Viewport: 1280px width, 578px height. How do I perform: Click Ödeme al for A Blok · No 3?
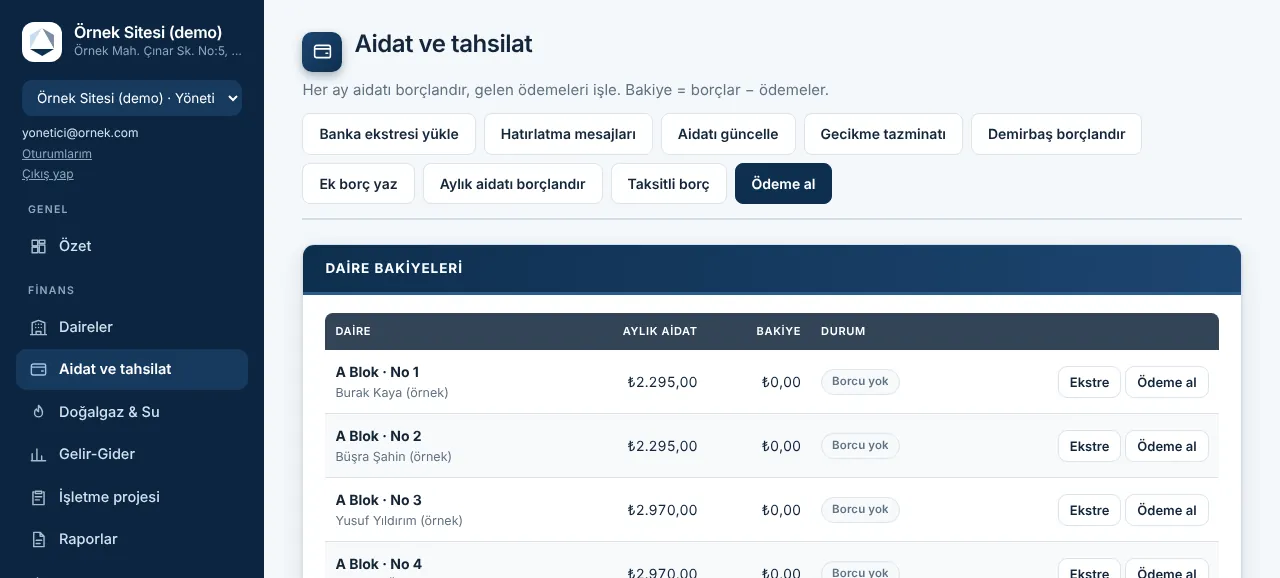[x=1167, y=510]
